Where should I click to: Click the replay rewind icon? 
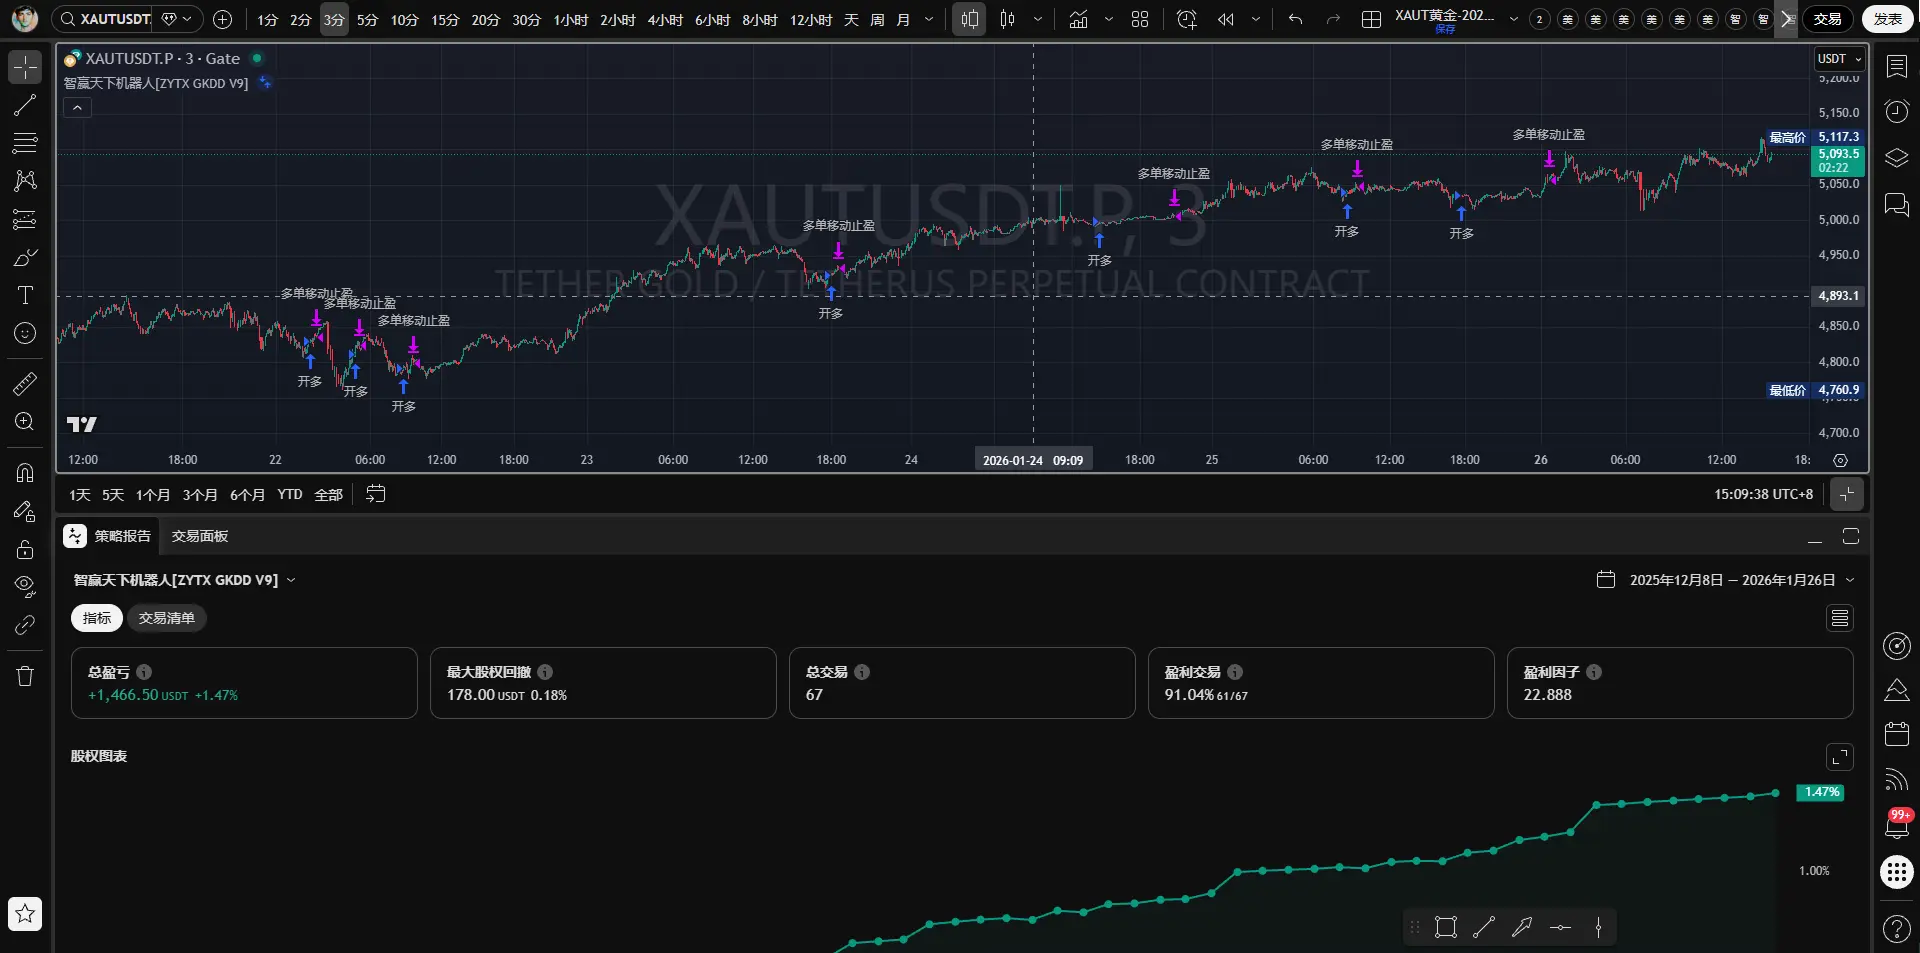(x=1225, y=19)
